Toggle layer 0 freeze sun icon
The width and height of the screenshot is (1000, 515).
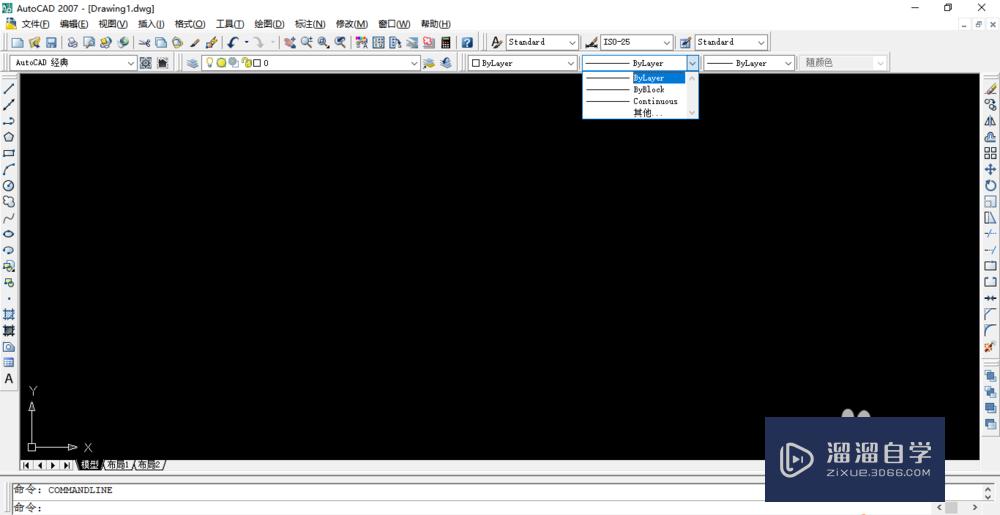point(221,63)
